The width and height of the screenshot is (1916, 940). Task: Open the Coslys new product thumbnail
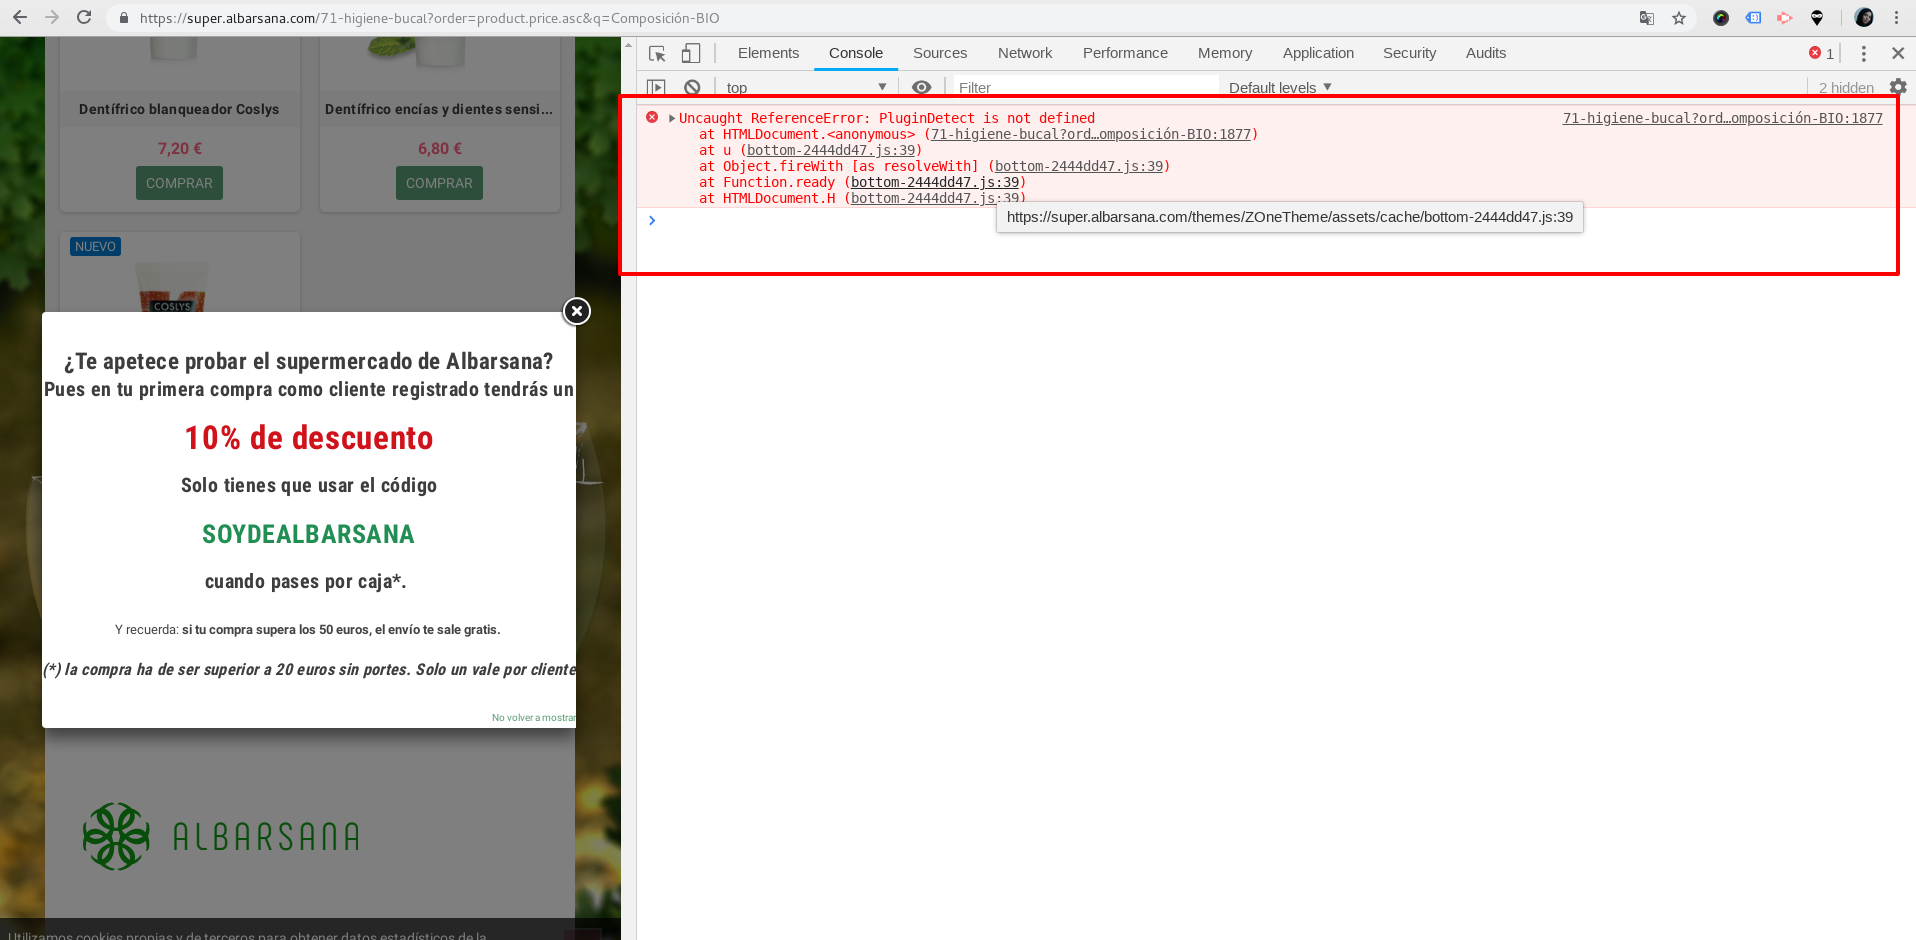point(179,287)
